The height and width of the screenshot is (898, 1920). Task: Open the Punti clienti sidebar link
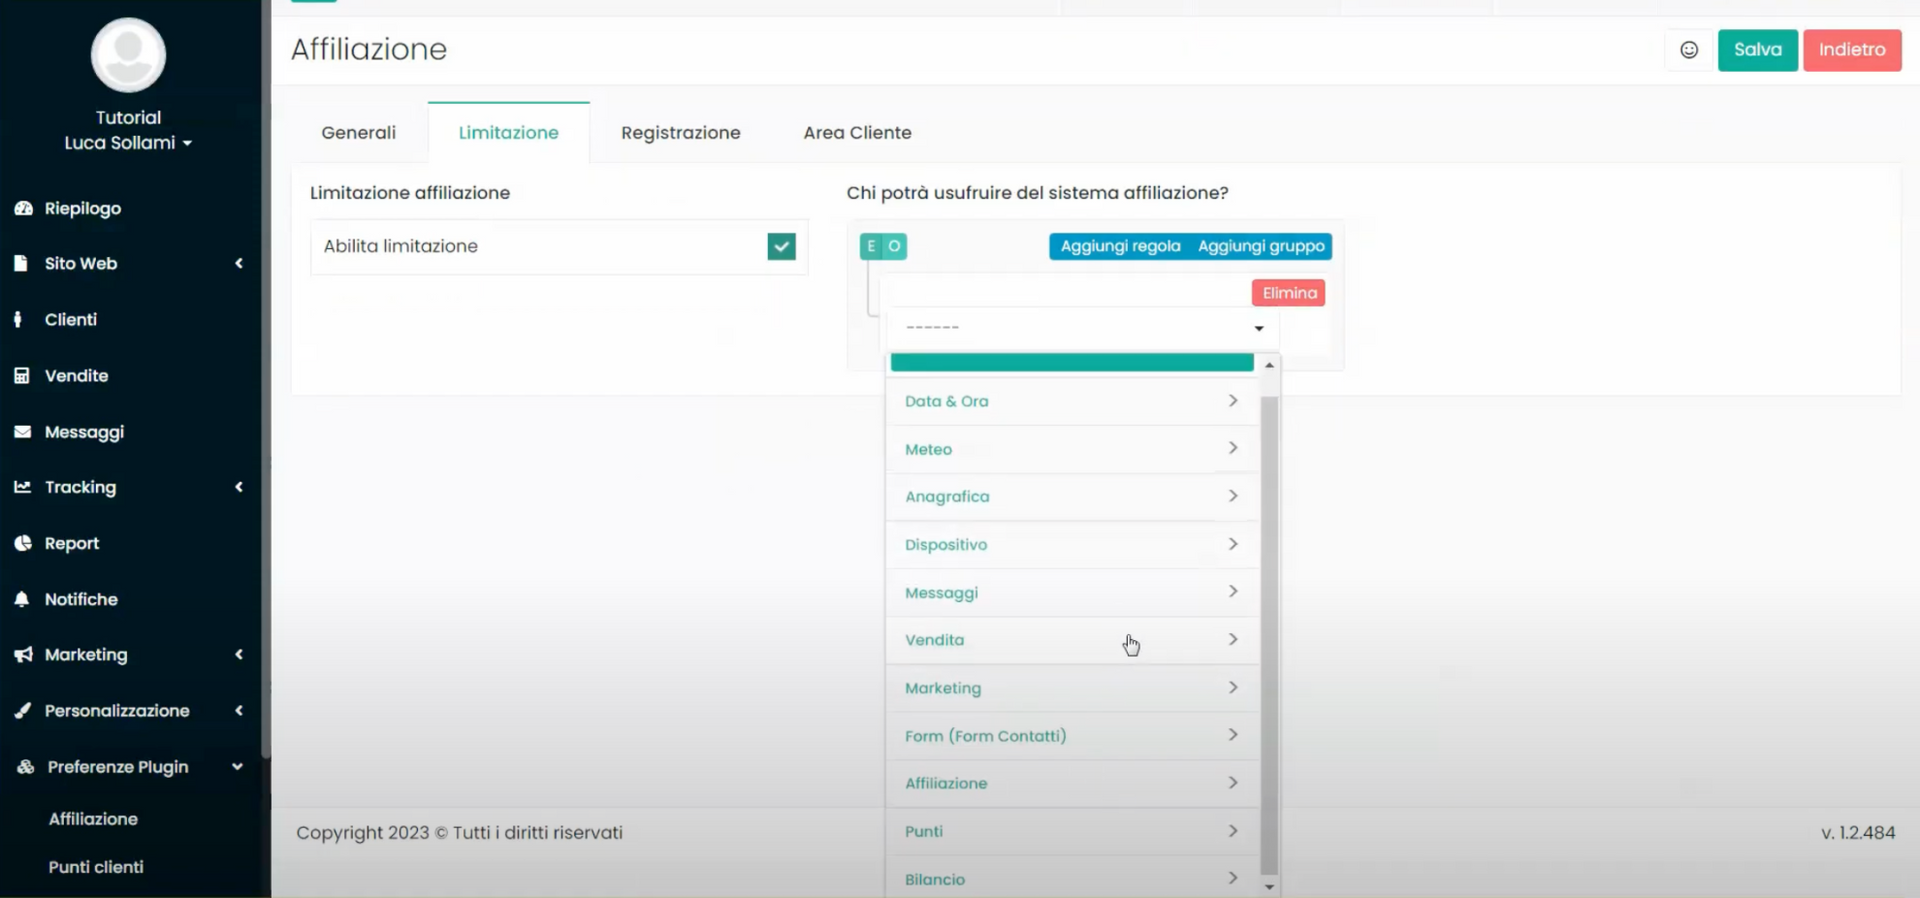(96, 867)
